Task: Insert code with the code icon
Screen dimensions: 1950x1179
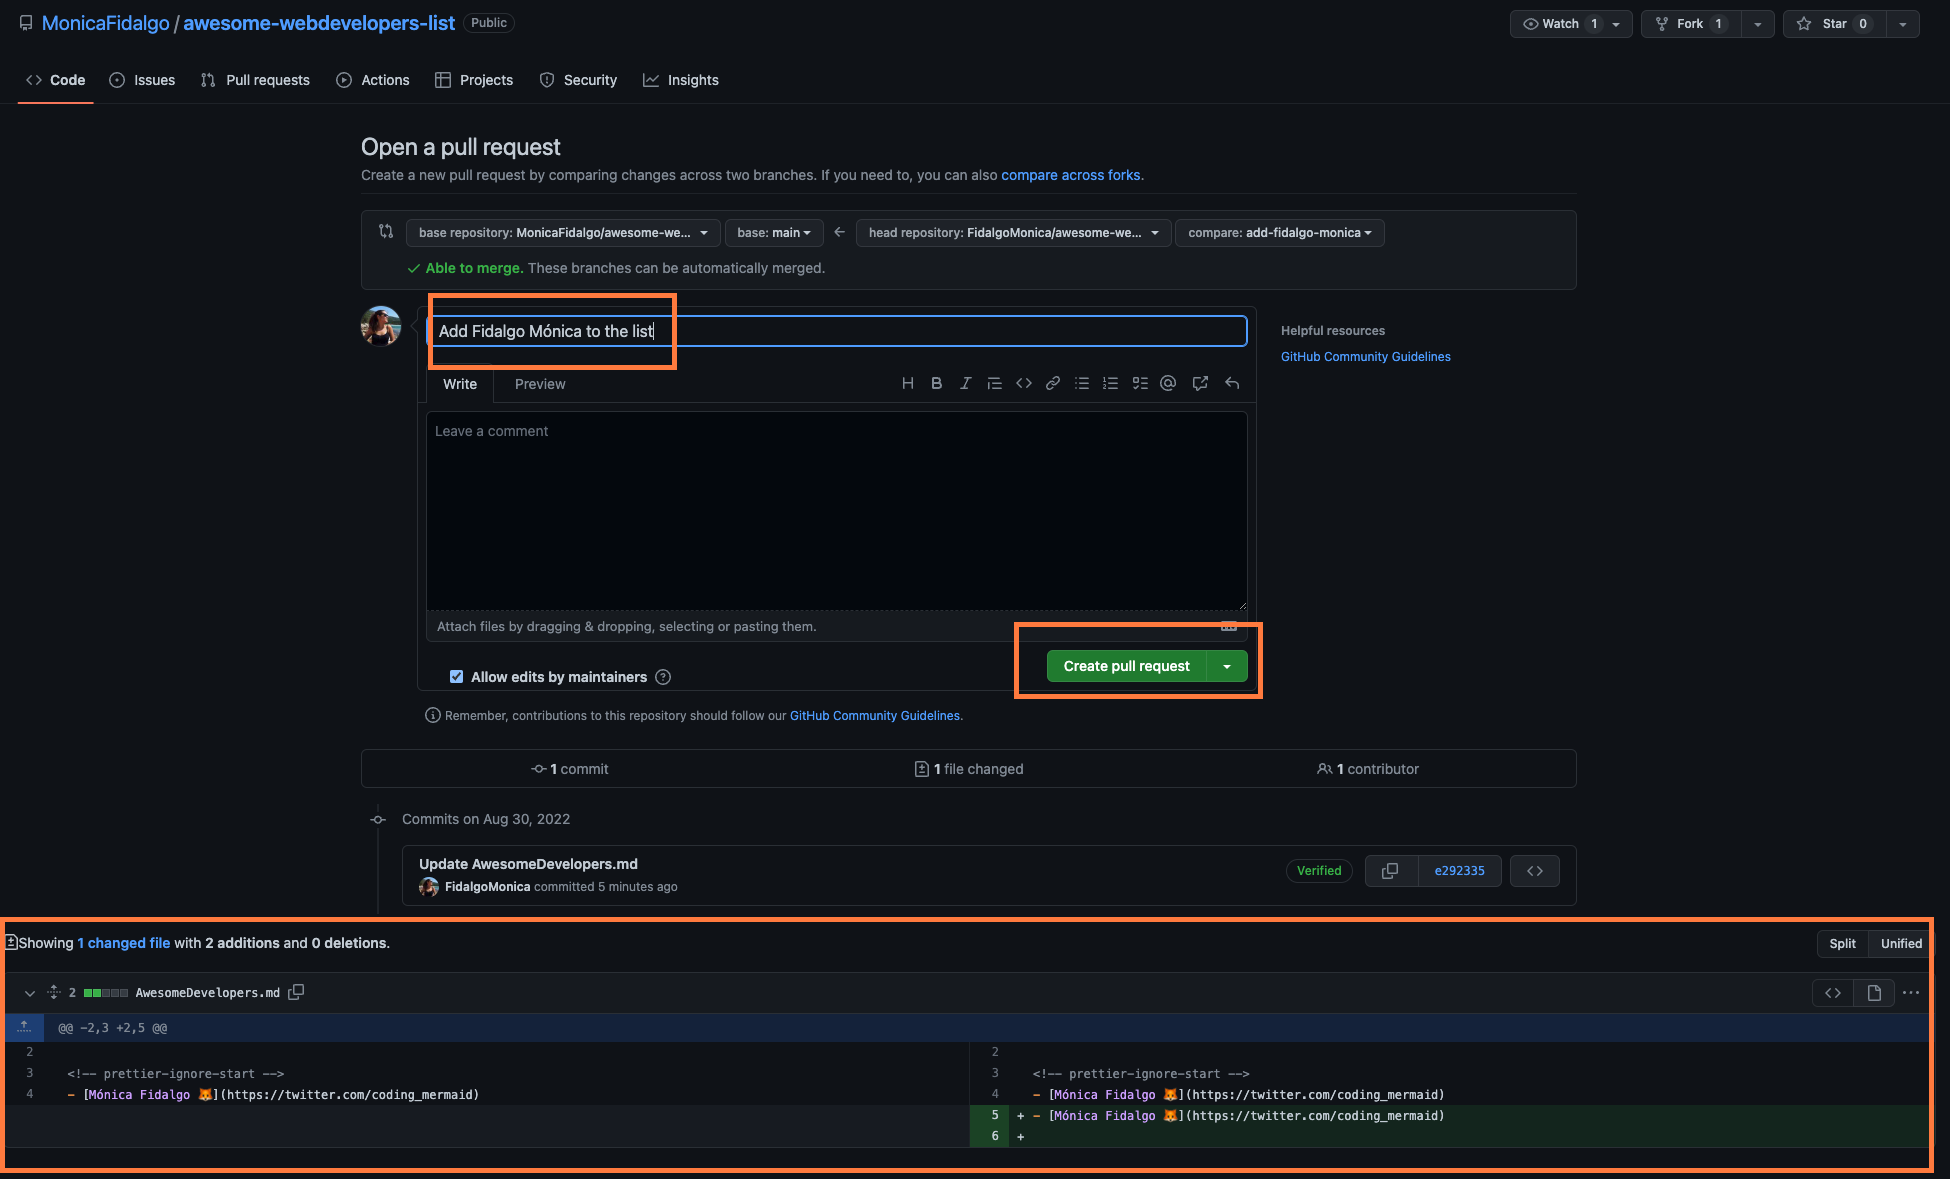Action: click(x=1023, y=383)
